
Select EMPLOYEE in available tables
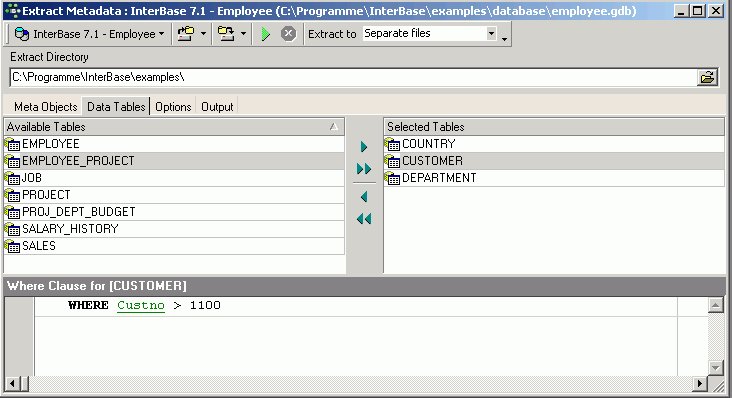174,144
